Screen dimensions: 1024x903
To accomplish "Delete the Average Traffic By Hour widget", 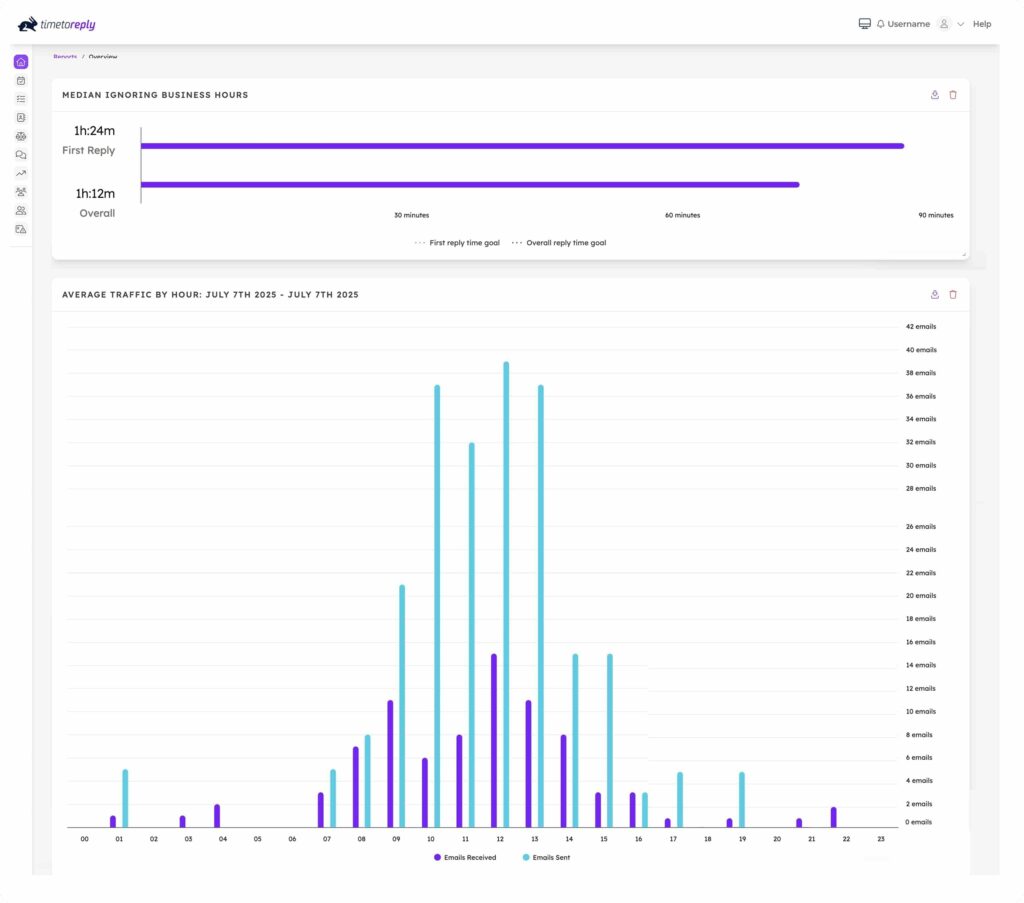I will (953, 295).
